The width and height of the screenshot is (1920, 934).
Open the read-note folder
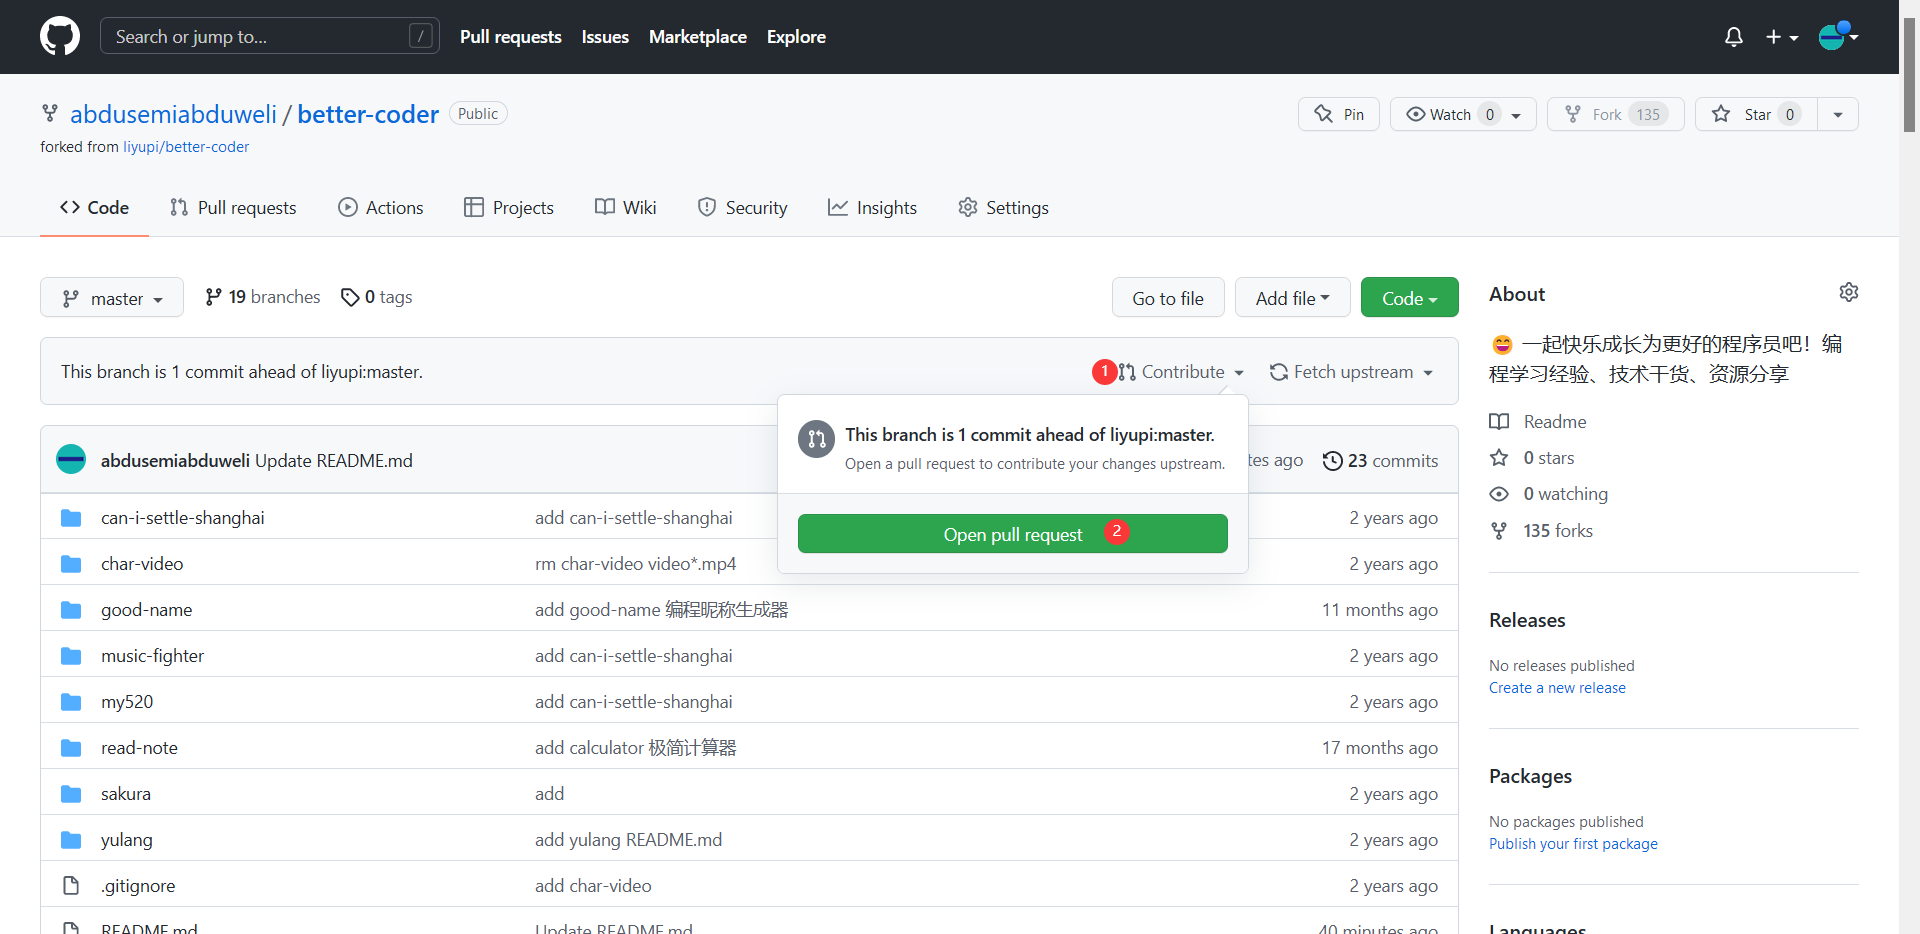[139, 748]
